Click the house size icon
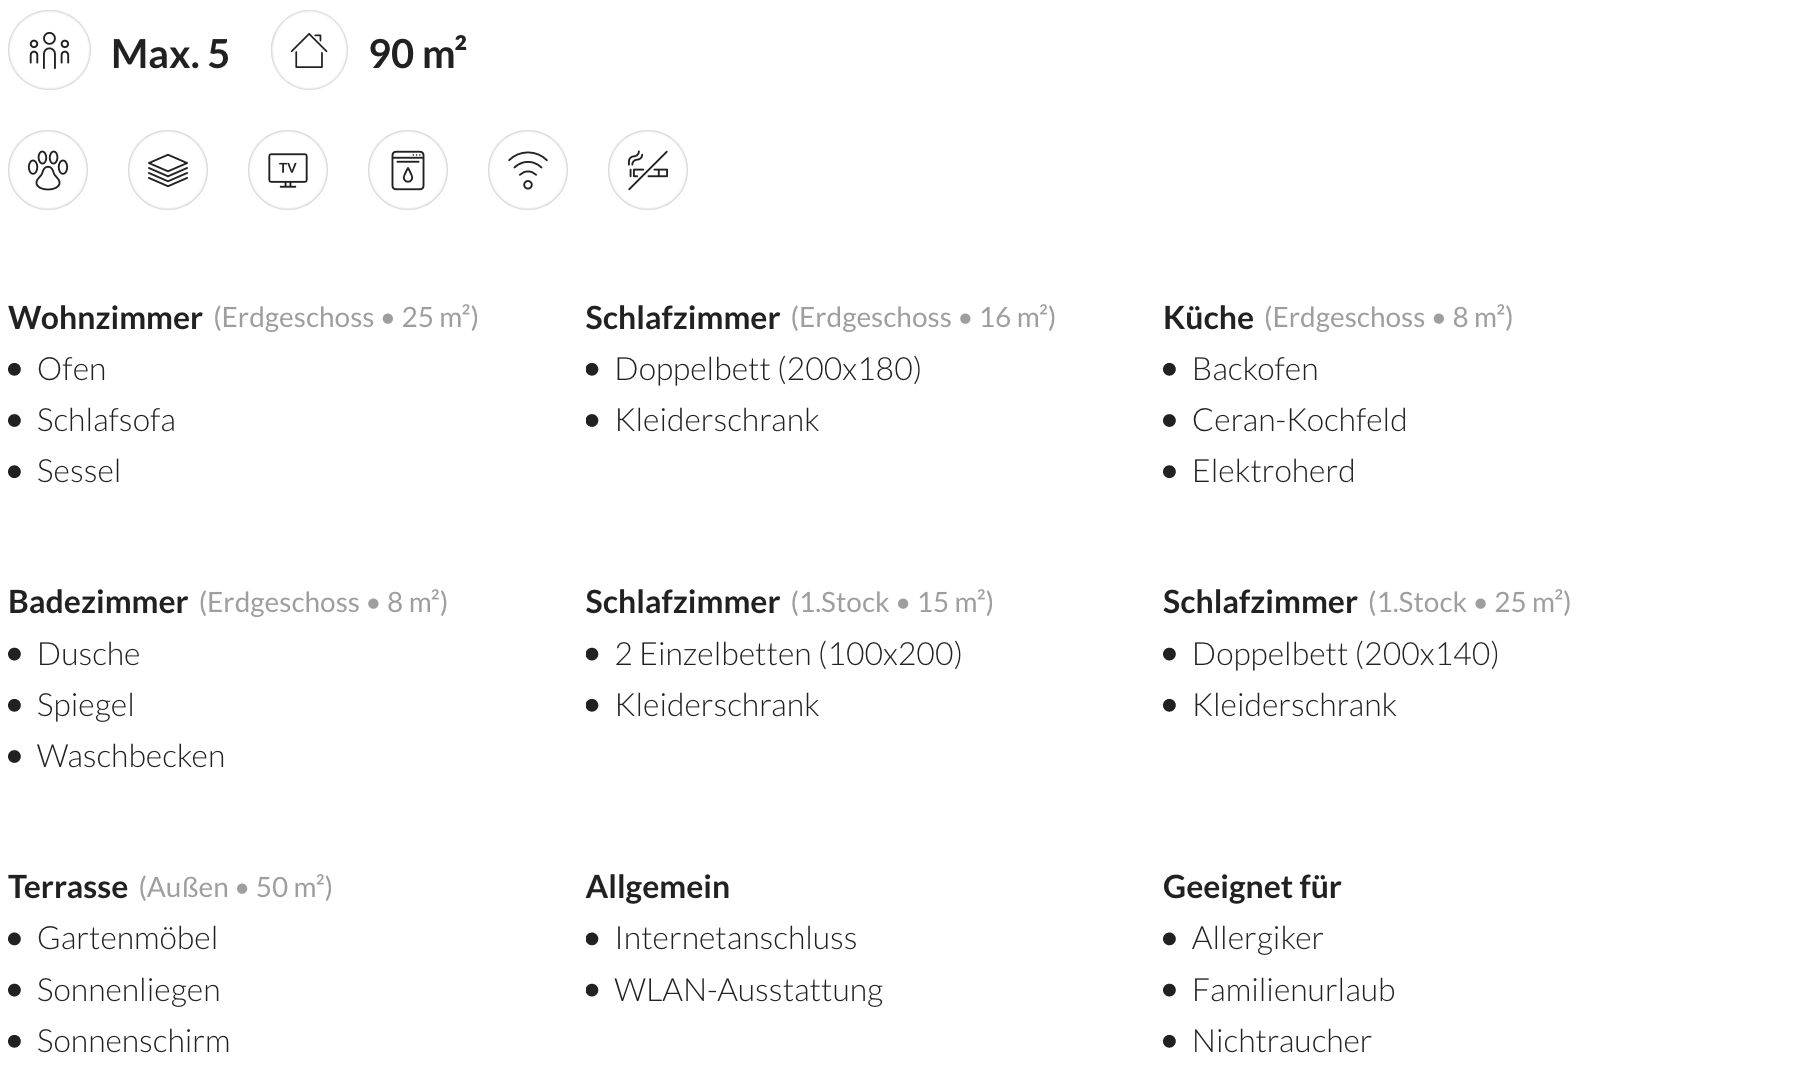Image resolution: width=1812 pixels, height=1072 pixels. 309,51
